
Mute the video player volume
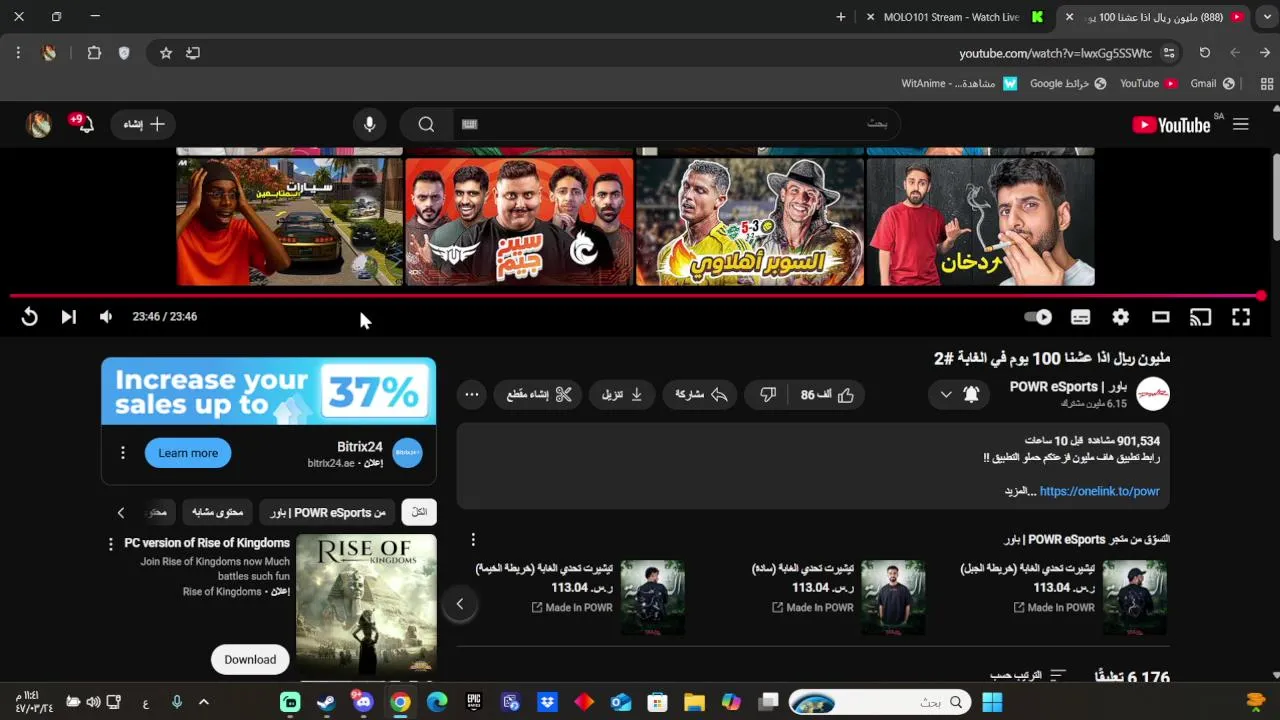(106, 317)
